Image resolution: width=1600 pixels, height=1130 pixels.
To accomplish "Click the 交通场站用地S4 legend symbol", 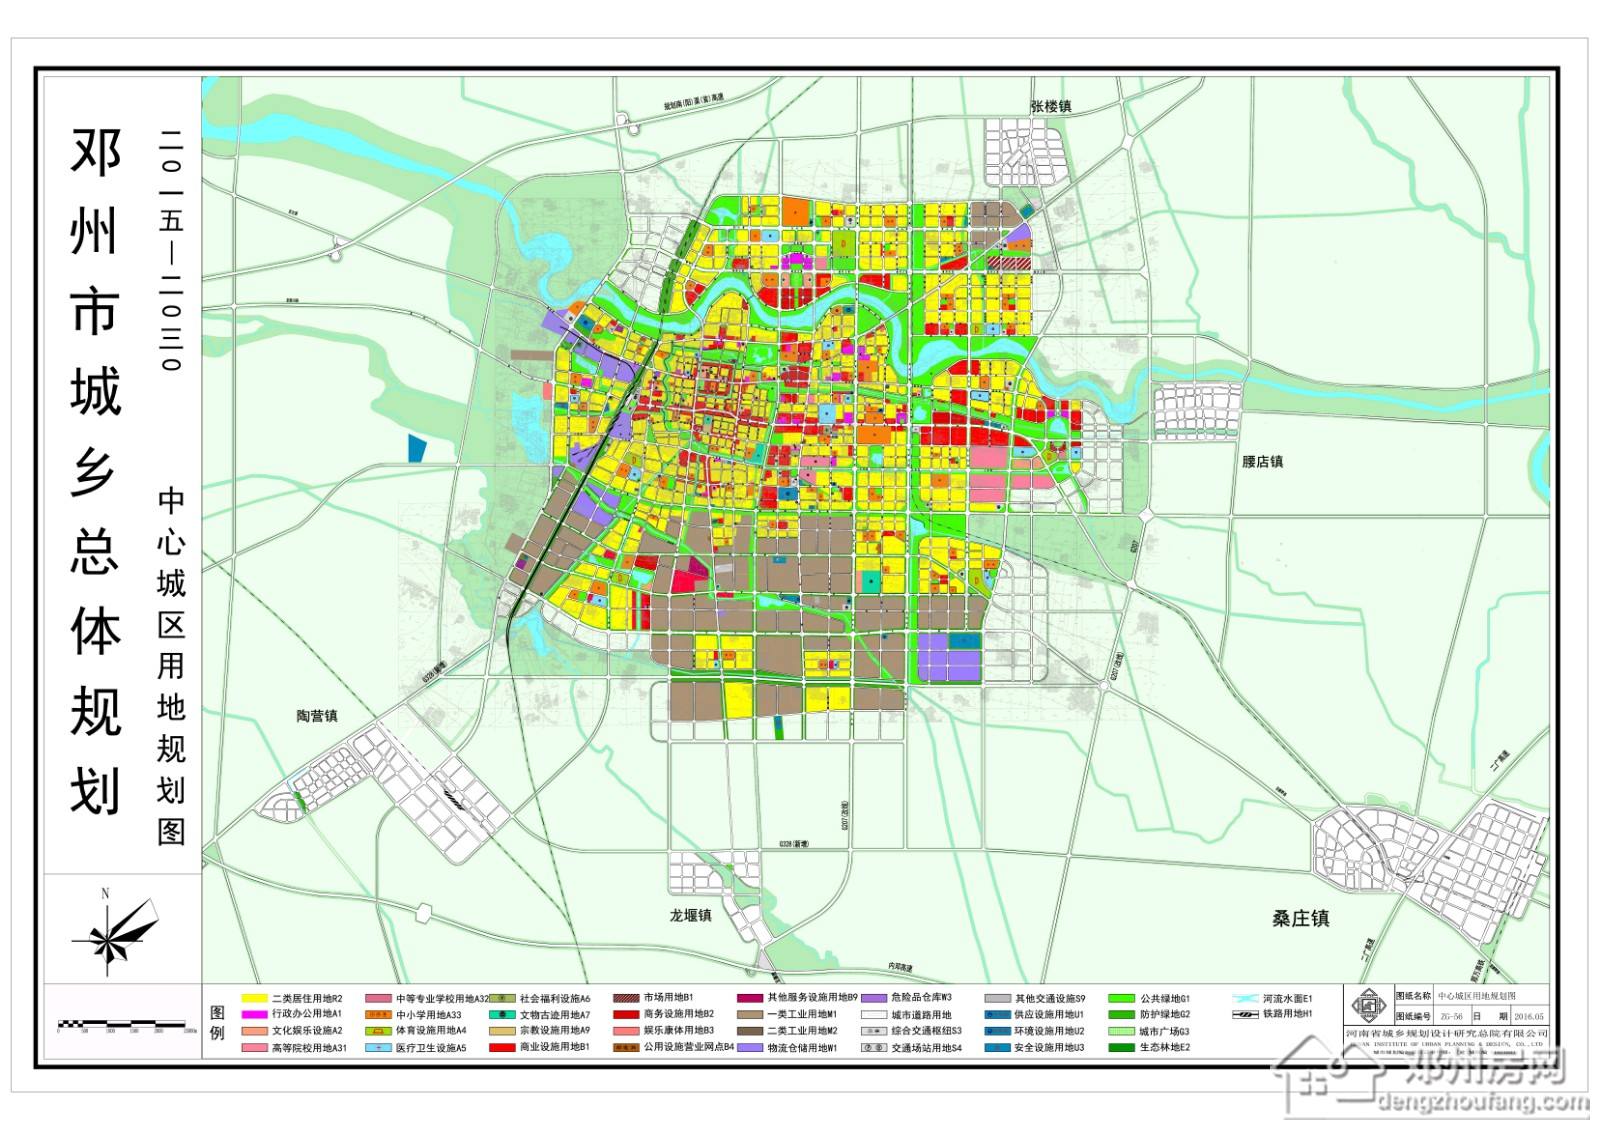I will [x=874, y=1048].
